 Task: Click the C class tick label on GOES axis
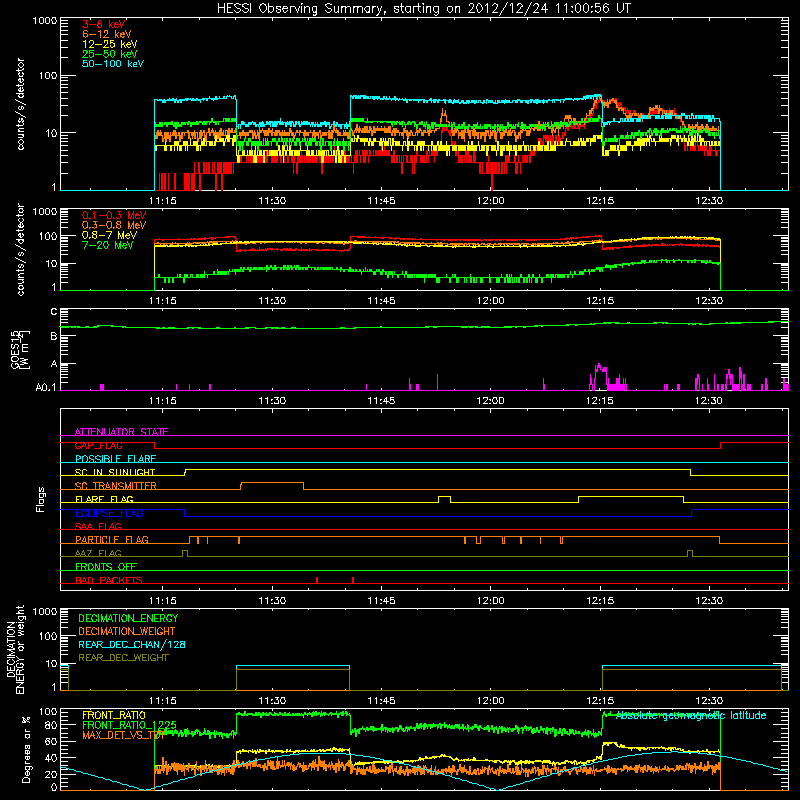(54, 312)
